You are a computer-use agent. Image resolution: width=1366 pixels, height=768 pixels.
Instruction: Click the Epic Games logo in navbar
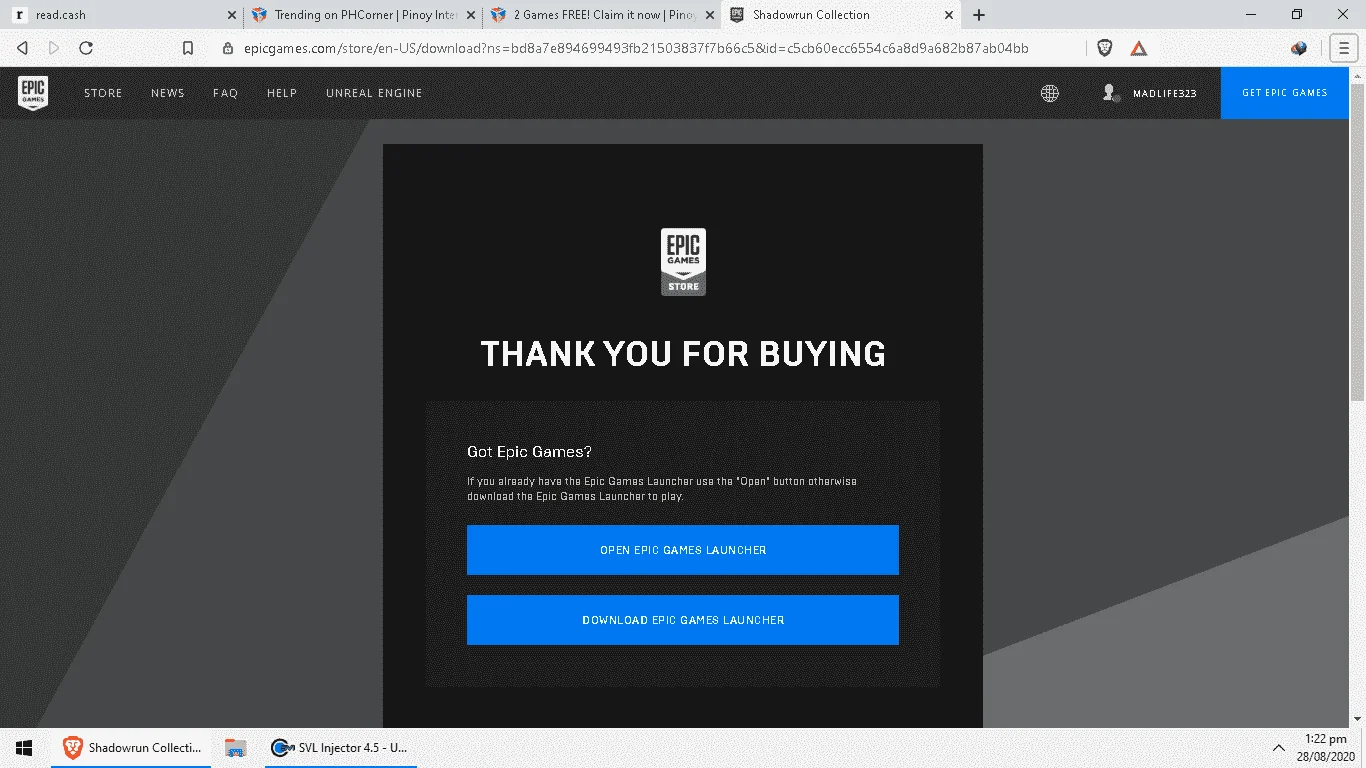(33, 93)
